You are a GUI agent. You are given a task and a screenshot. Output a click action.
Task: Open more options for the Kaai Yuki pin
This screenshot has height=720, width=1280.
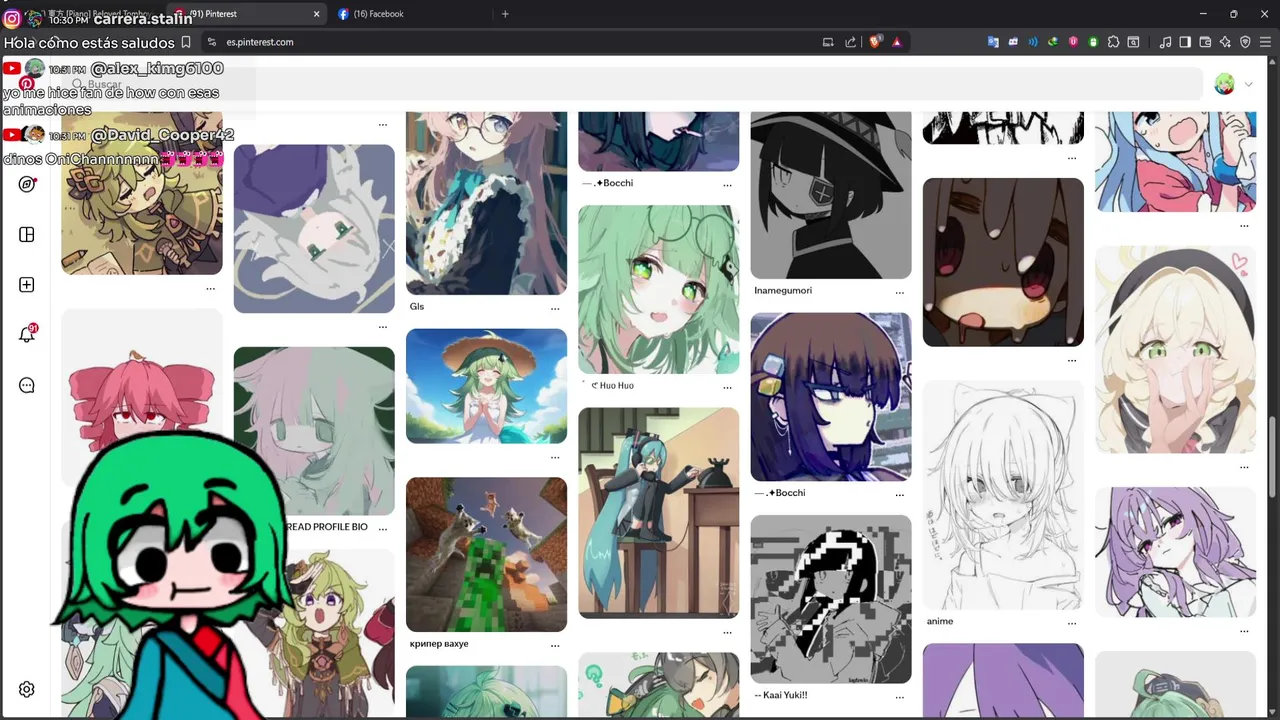click(x=900, y=697)
